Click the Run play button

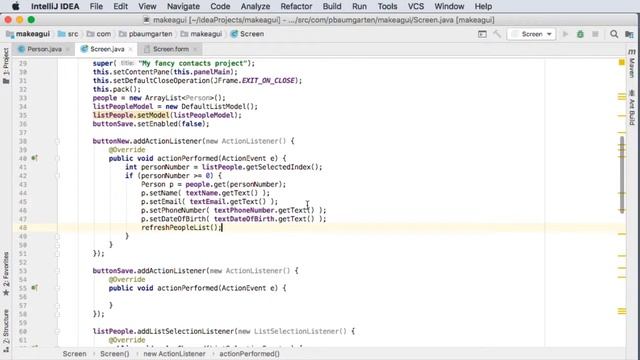pos(565,34)
